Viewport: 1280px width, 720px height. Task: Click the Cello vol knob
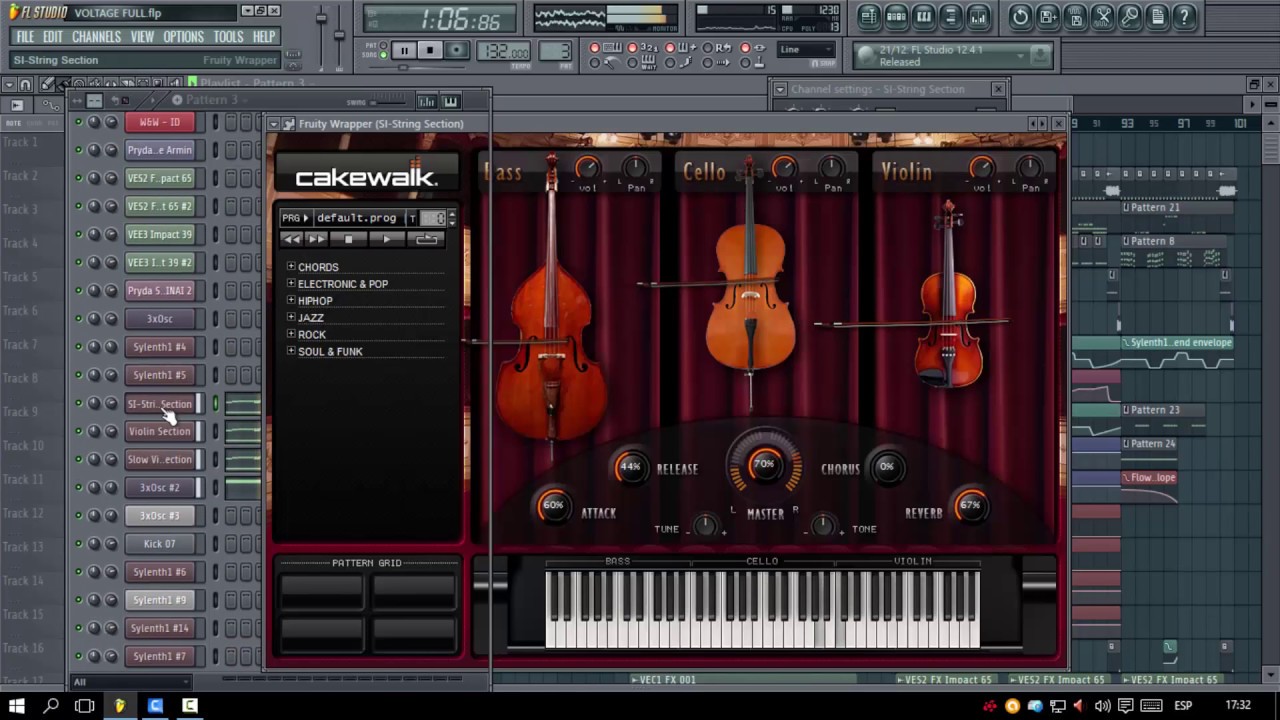click(785, 168)
